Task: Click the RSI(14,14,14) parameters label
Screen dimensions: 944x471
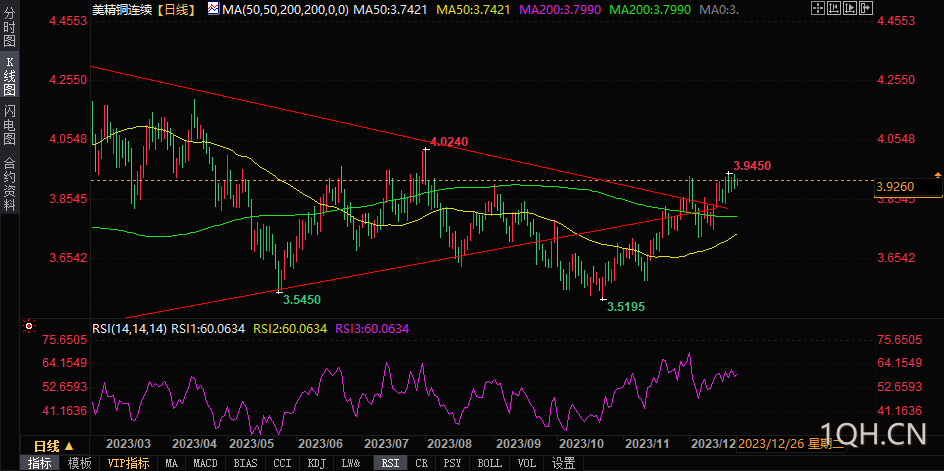Action: tap(129, 328)
